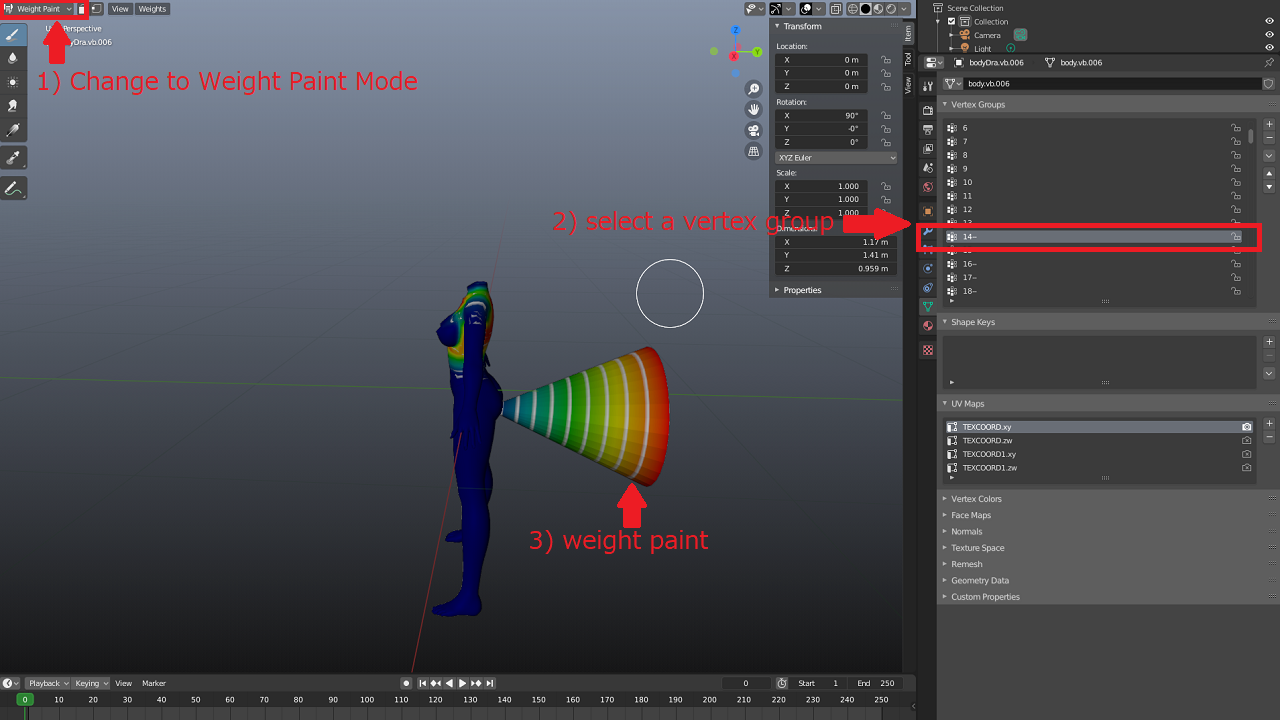Hide Camera with its eye icon
1280x720 pixels.
pyautogui.click(x=1269, y=35)
